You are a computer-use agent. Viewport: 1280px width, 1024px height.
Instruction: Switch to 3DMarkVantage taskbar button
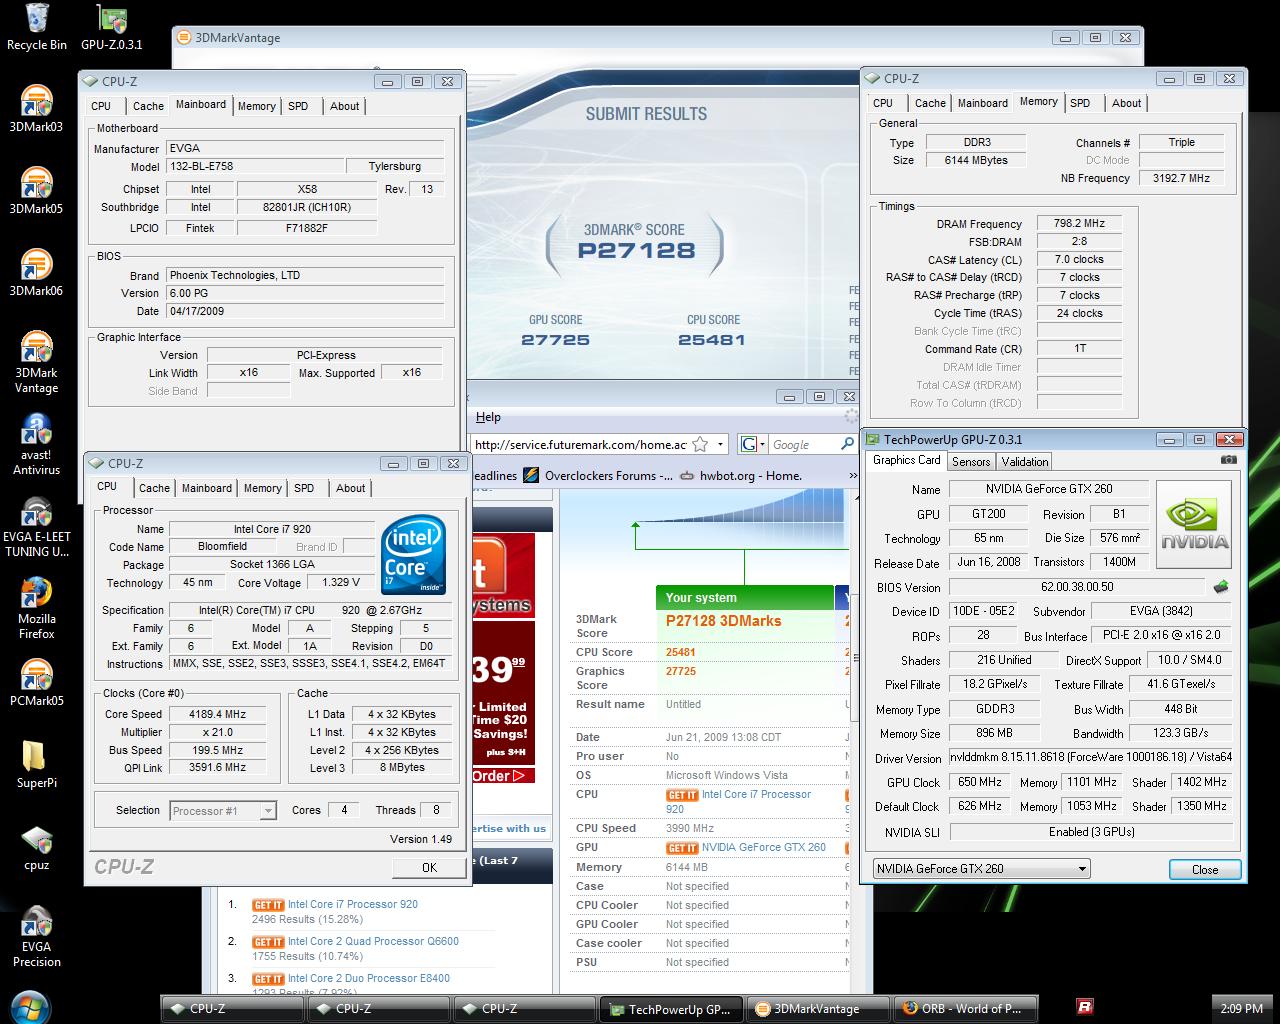[817, 1008]
